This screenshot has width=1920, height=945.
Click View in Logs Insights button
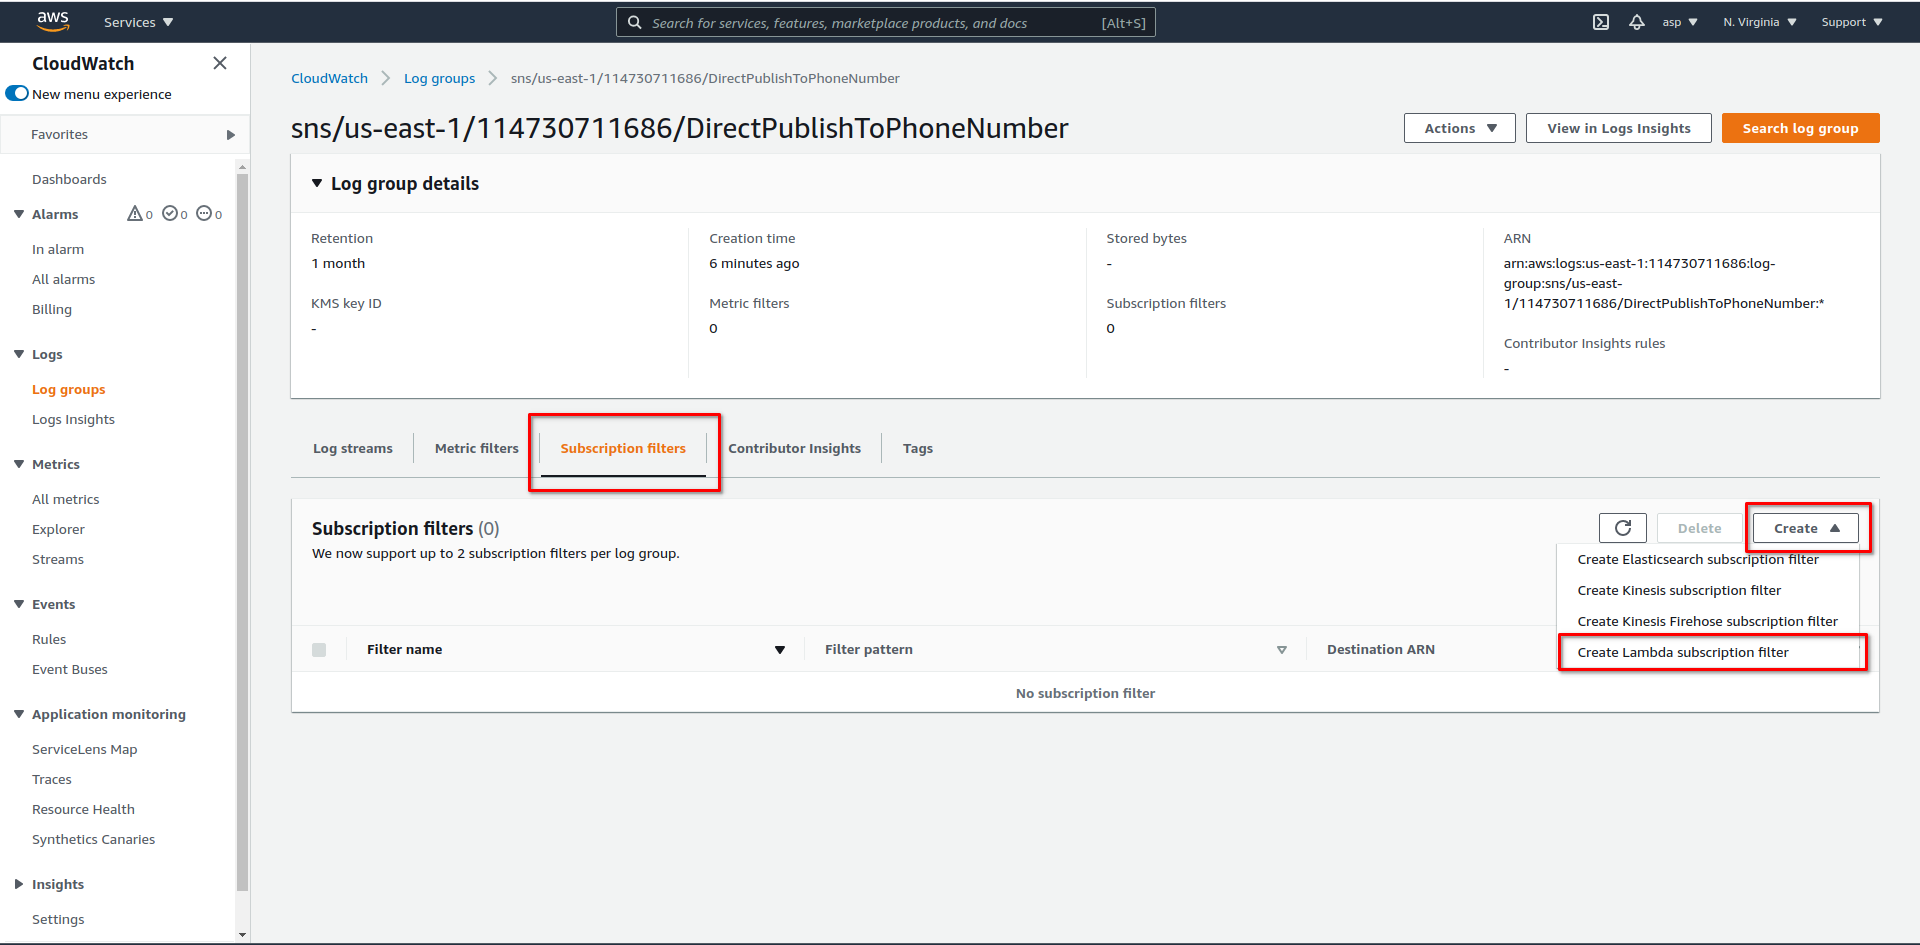pyautogui.click(x=1619, y=128)
